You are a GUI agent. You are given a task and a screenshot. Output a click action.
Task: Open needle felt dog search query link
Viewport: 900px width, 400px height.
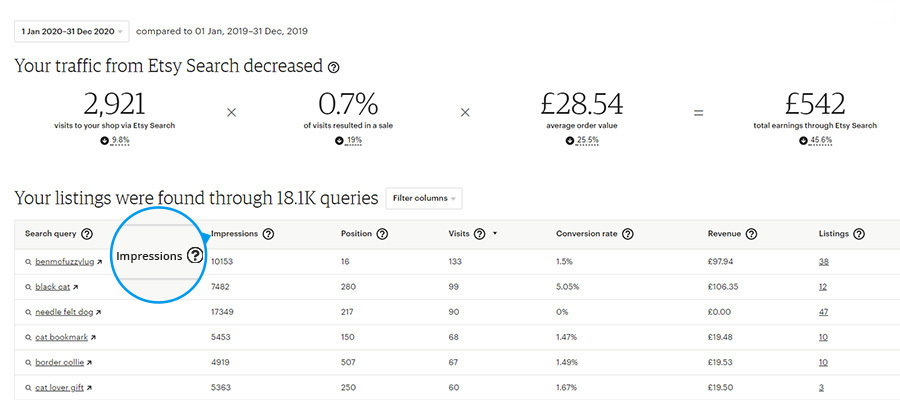(64, 312)
